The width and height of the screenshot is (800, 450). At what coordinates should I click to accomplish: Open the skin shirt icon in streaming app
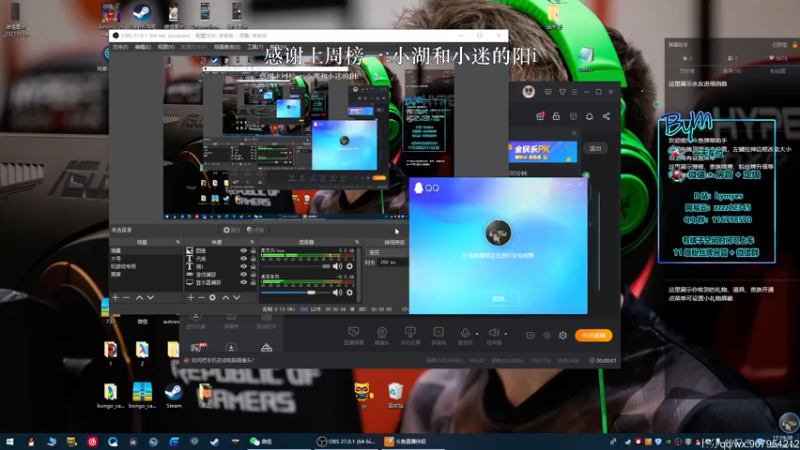click(562, 92)
